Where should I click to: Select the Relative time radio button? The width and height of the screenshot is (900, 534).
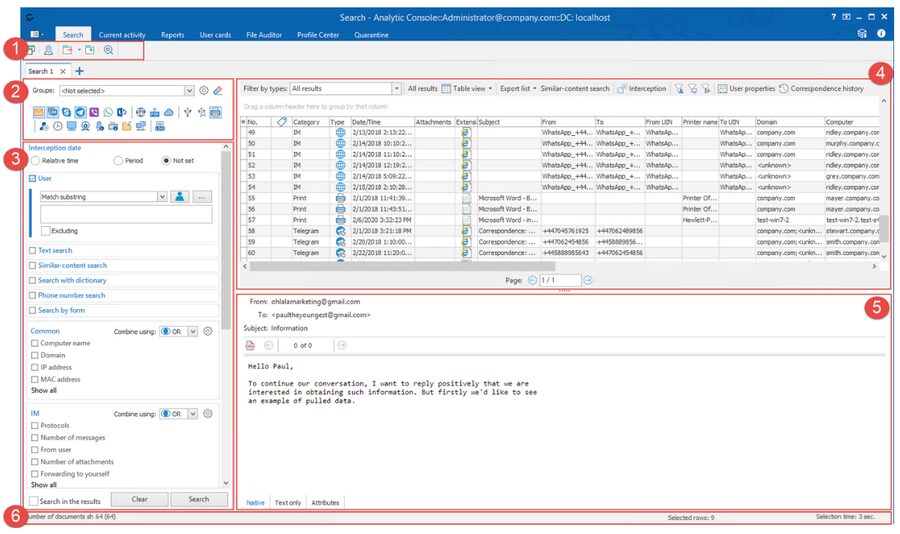[x=35, y=160]
